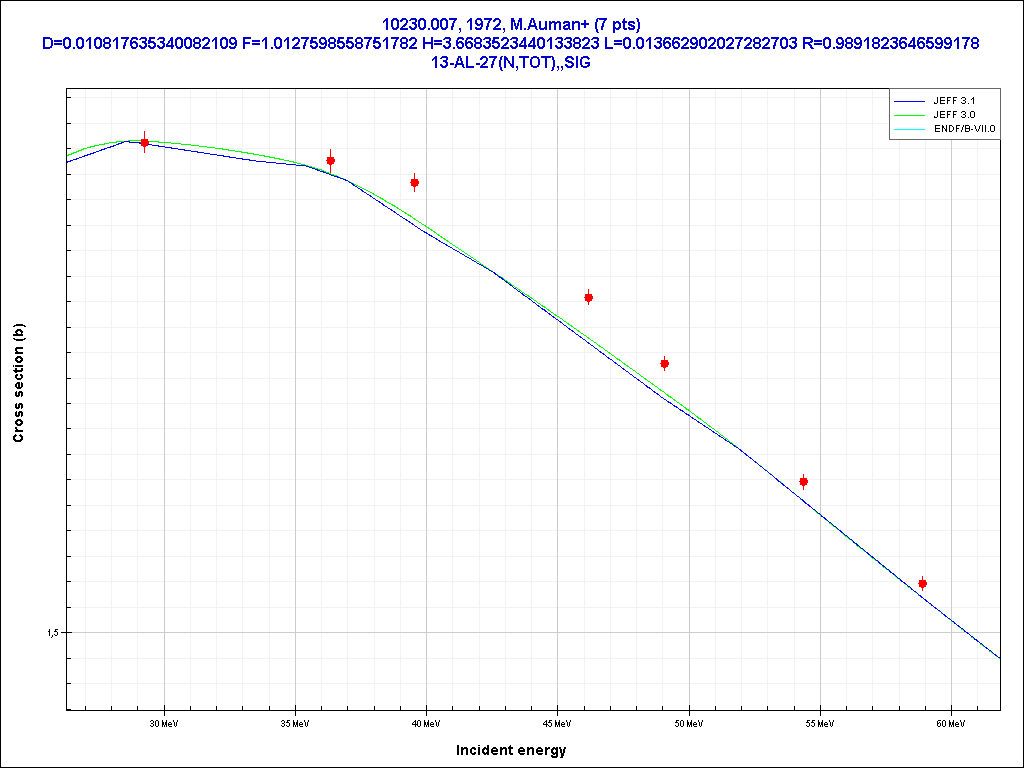Click the data point just below 40 MeV

414,183
